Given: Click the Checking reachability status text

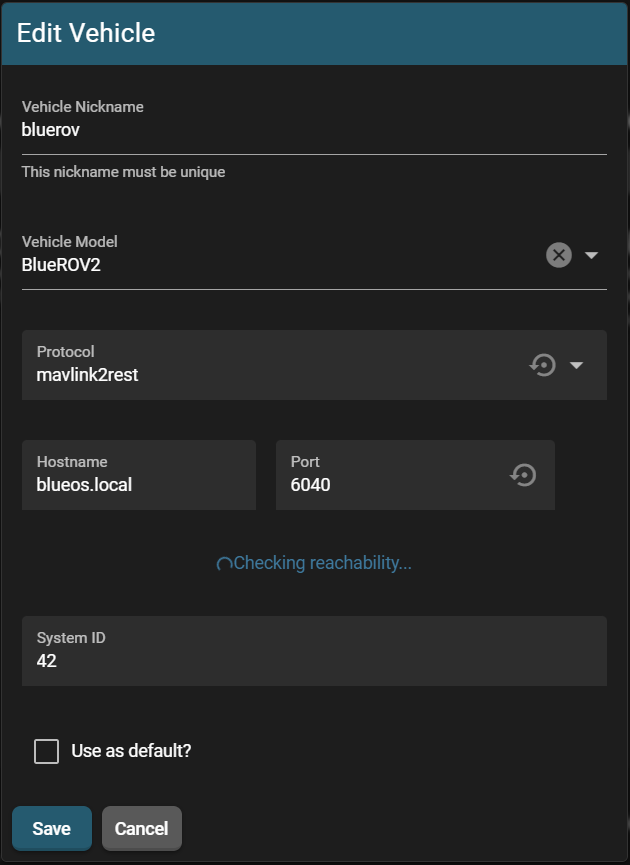Looking at the screenshot, I should click(x=322, y=563).
